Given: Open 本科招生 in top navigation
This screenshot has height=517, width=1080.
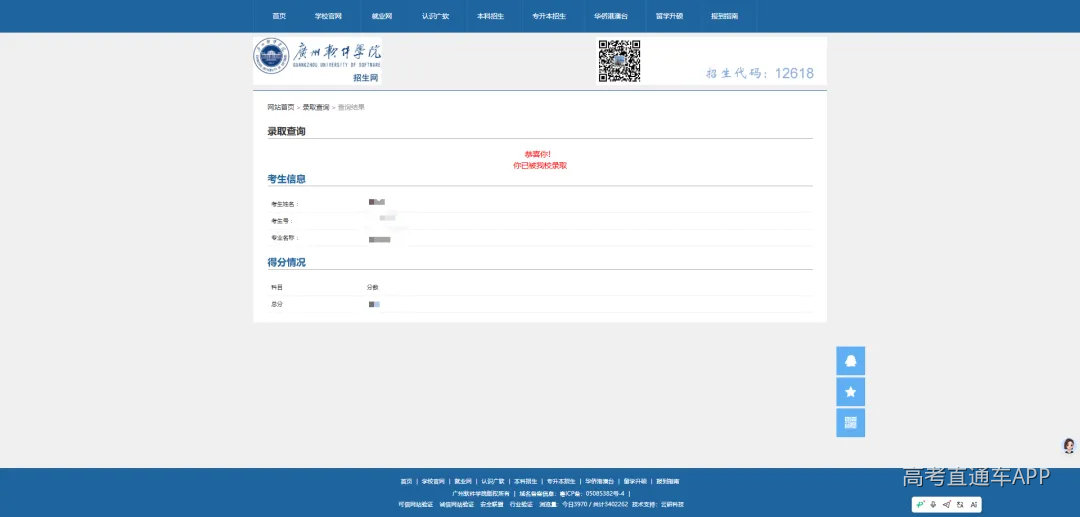Looking at the screenshot, I should coord(490,16).
